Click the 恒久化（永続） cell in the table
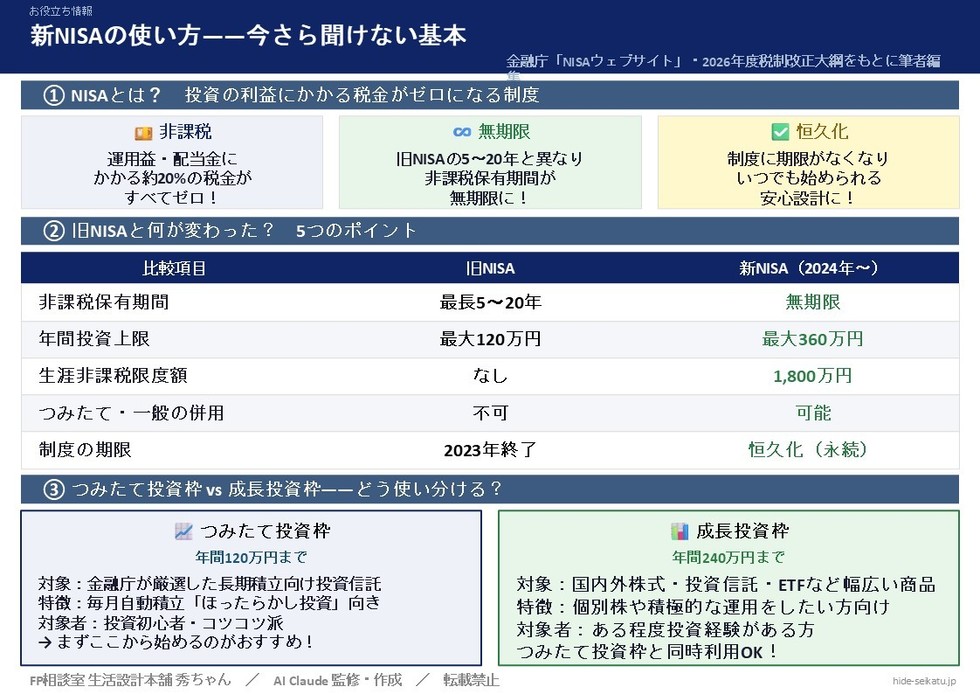 [808, 450]
